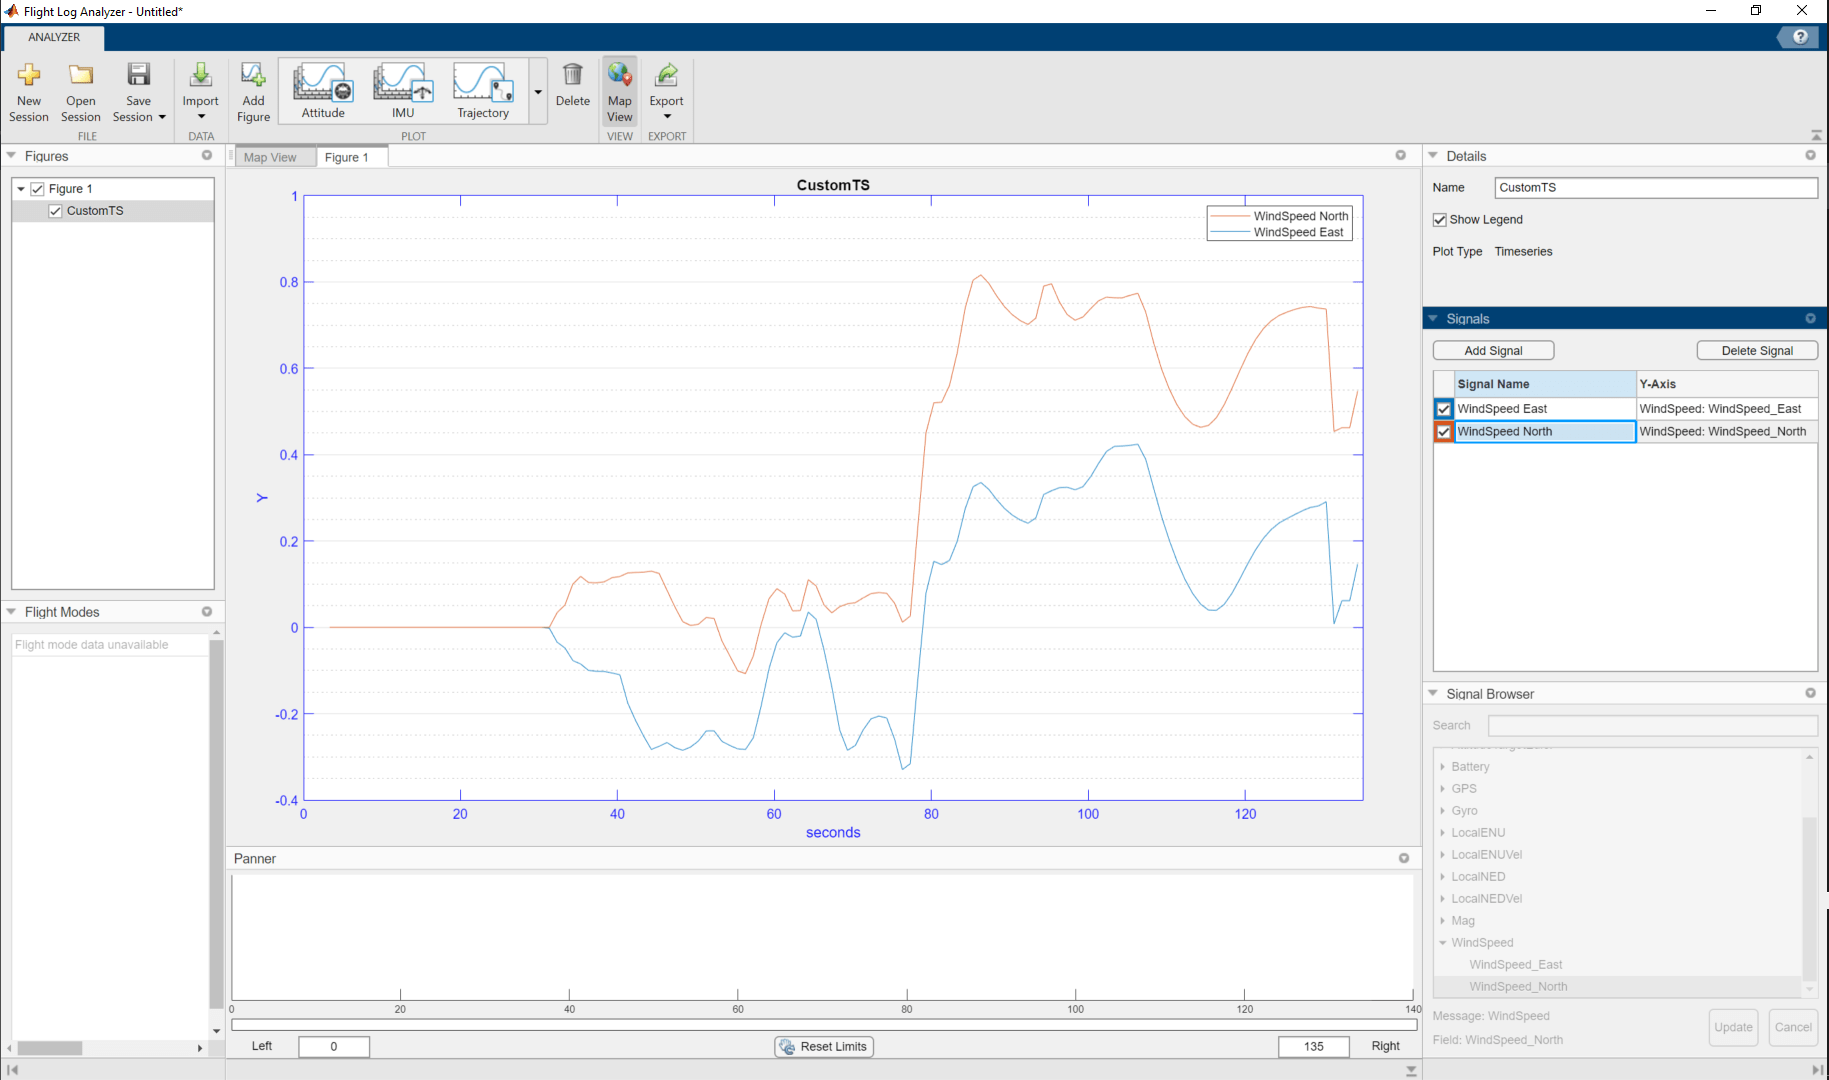Click the skip-to-start icon in the bottom bar
The image size is (1829, 1080).
point(12,1070)
